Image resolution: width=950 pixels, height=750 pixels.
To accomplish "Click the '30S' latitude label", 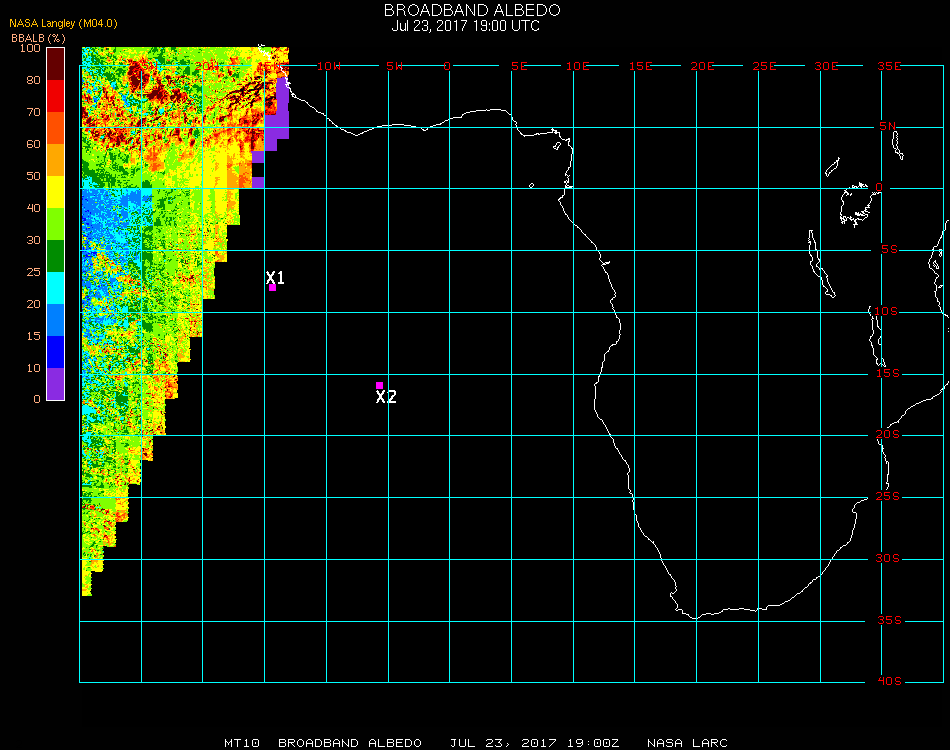I will [888, 559].
